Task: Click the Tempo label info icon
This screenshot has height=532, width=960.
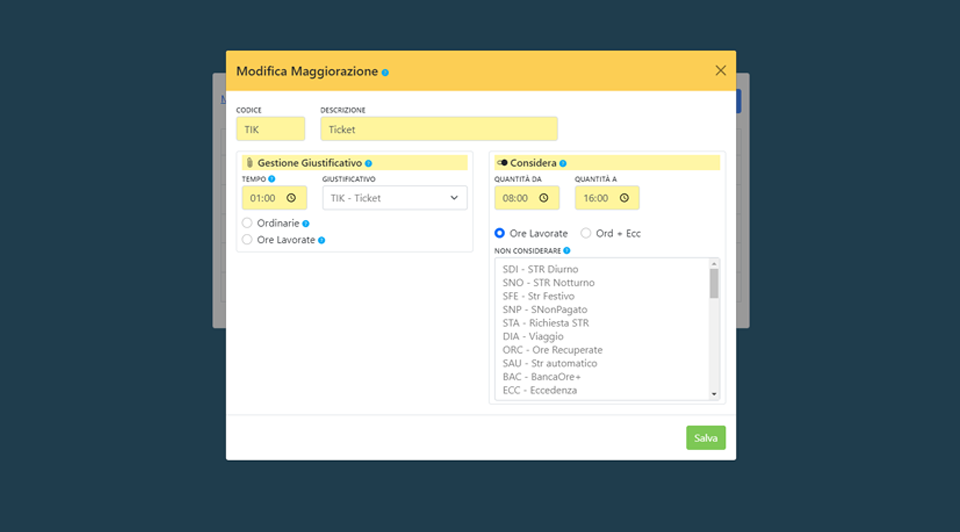Action: point(272,179)
